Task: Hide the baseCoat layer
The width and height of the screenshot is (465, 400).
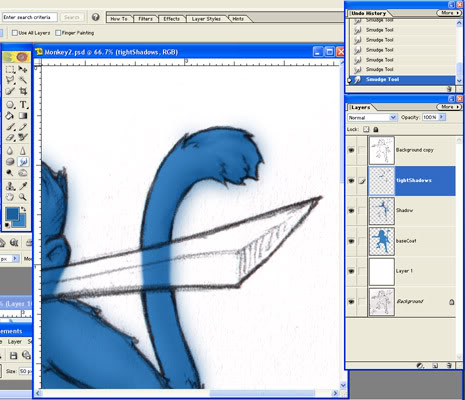Action: pyautogui.click(x=351, y=241)
